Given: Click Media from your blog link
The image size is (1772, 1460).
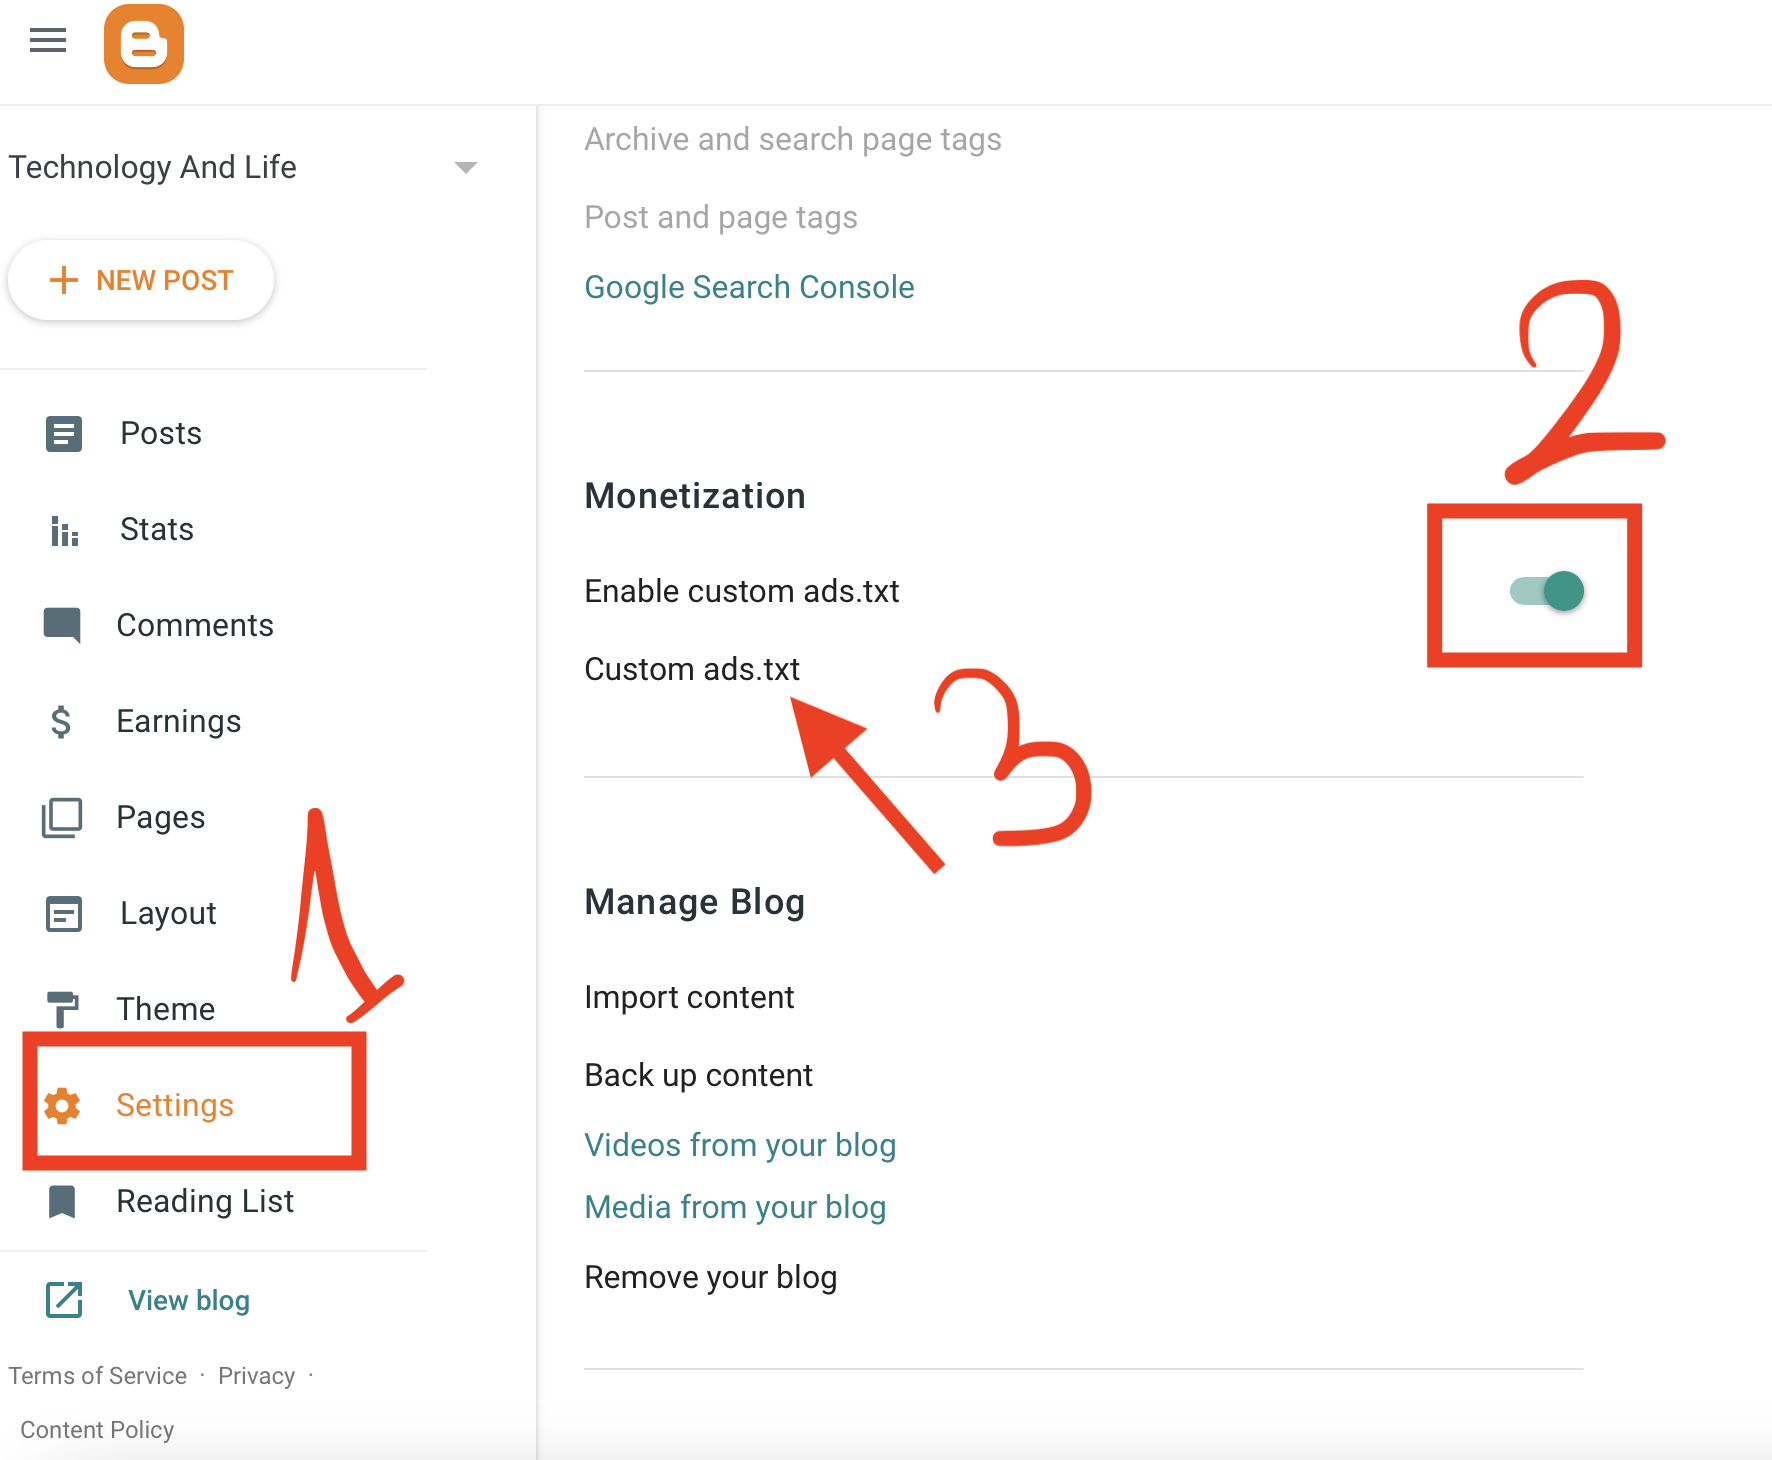Looking at the screenshot, I should [735, 1207].
